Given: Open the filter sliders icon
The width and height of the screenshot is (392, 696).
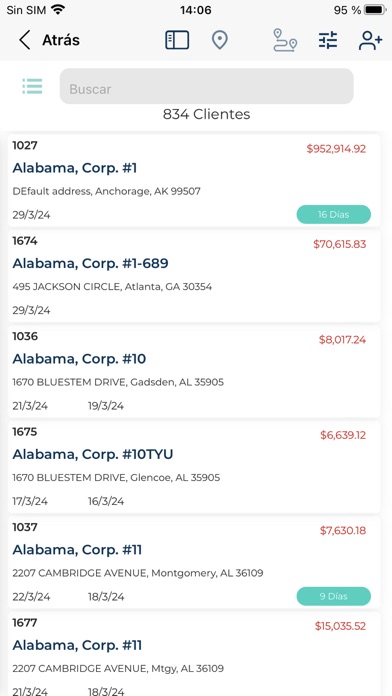Looking at the screenshot, I should tap(328, 40).
